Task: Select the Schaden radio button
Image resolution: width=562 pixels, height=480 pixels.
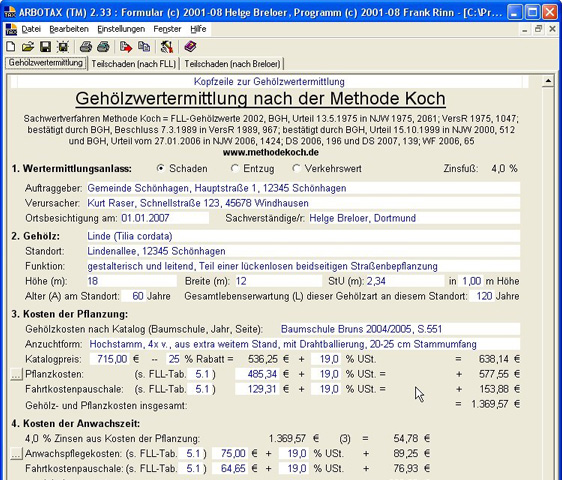Action: [161, 168]
